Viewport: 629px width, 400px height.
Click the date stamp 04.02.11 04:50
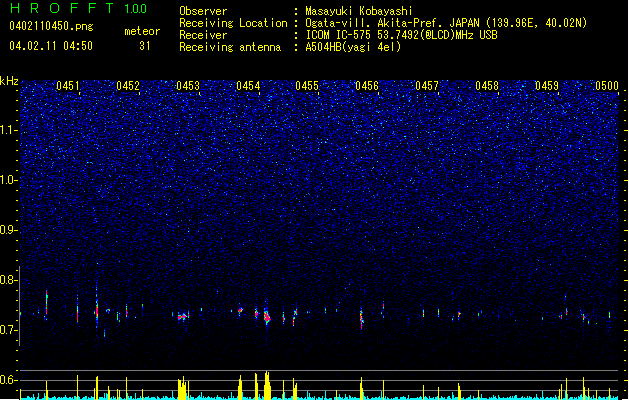51,46
